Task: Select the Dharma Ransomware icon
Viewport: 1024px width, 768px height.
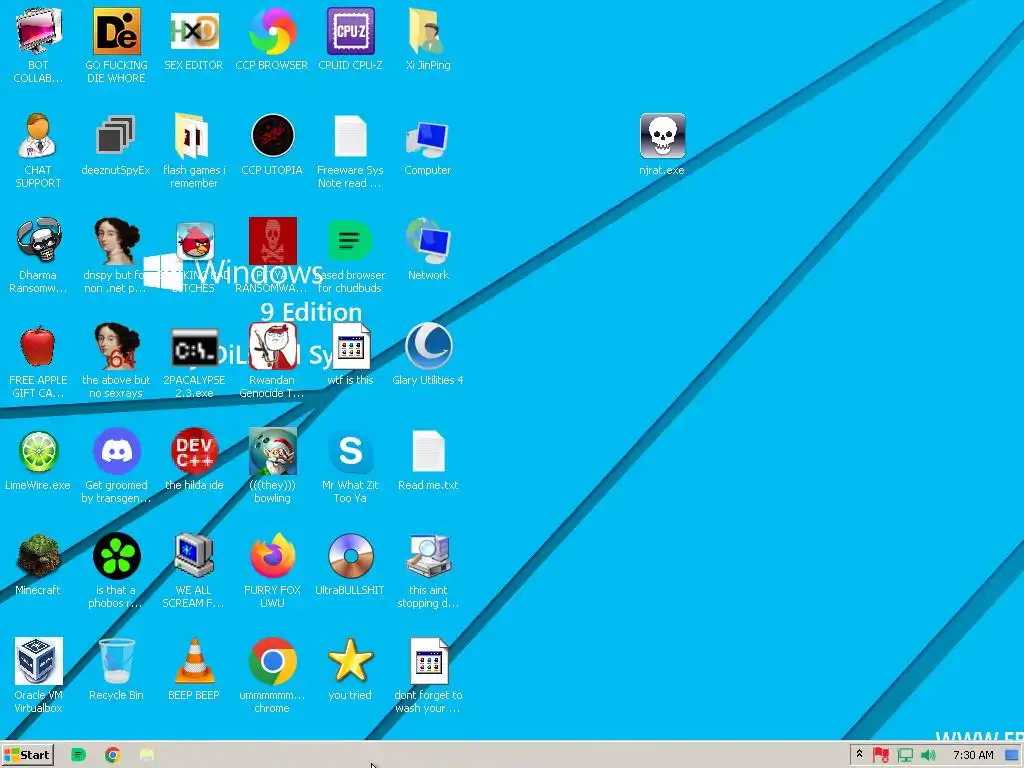Action: coord(38,255)
